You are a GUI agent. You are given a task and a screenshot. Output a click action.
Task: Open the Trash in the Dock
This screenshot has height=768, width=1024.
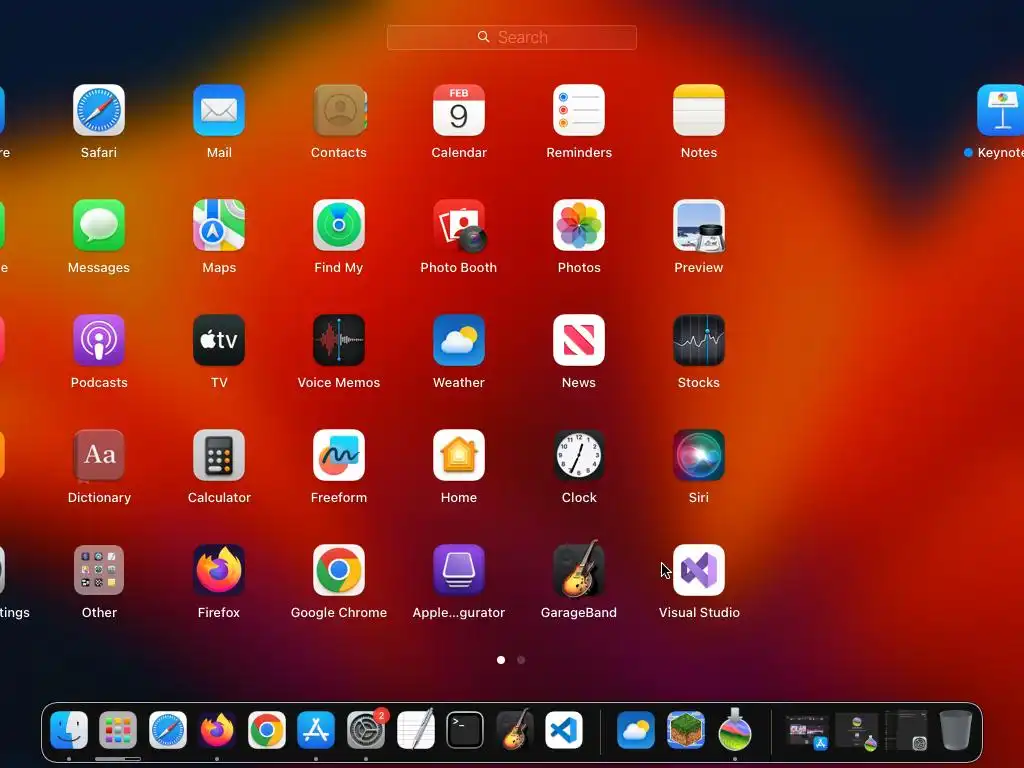[956, 730]
